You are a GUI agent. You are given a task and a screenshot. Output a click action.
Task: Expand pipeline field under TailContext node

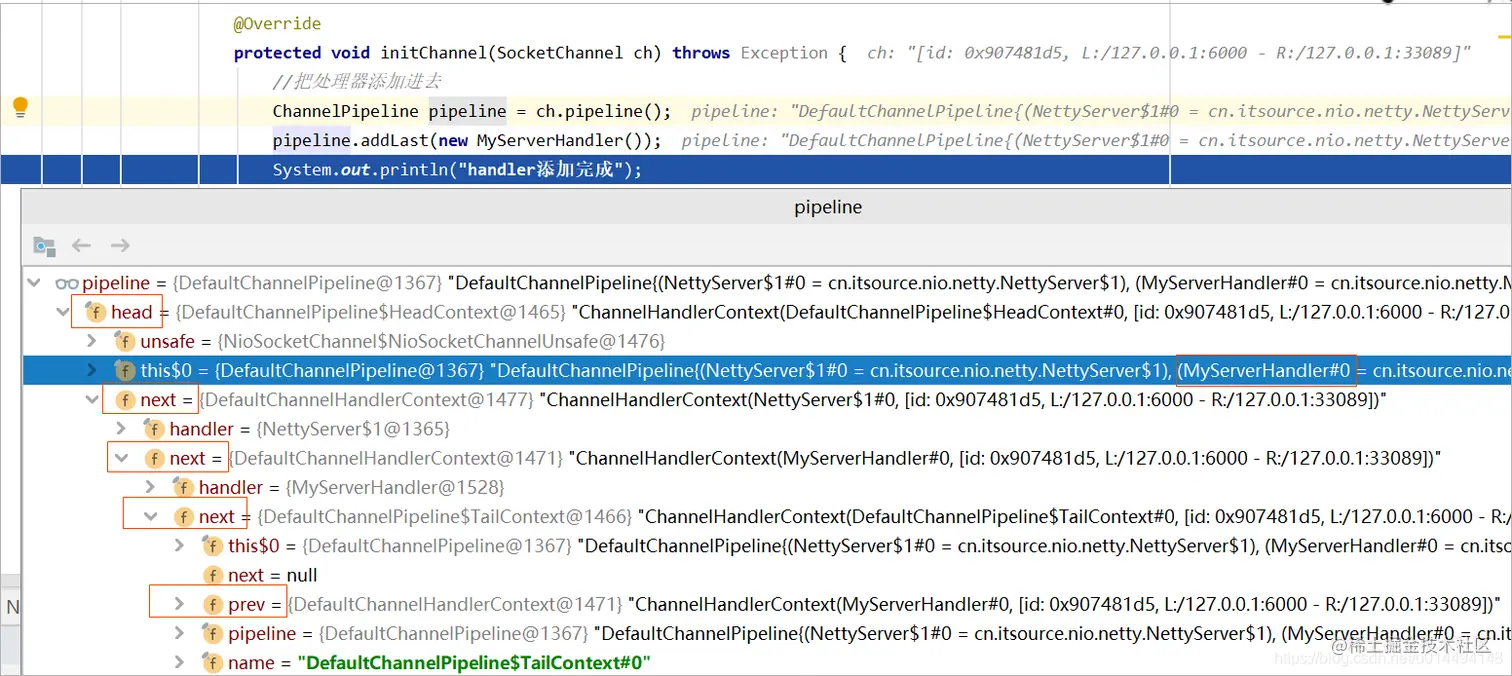(180, 633)
